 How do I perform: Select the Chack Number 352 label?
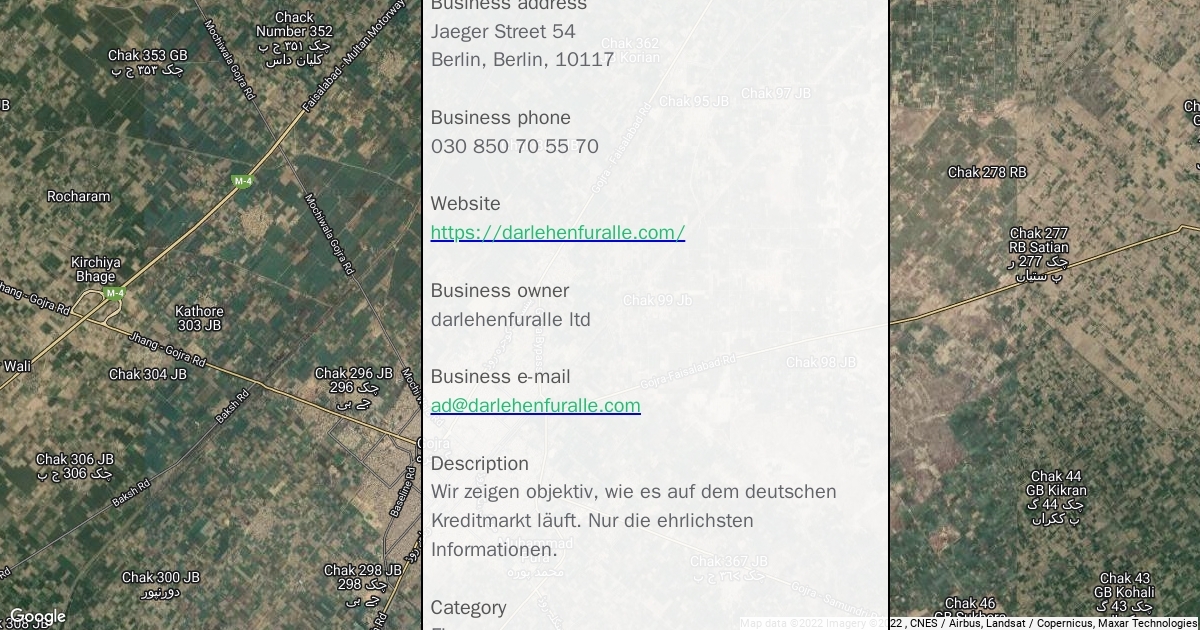coord(294,38)
